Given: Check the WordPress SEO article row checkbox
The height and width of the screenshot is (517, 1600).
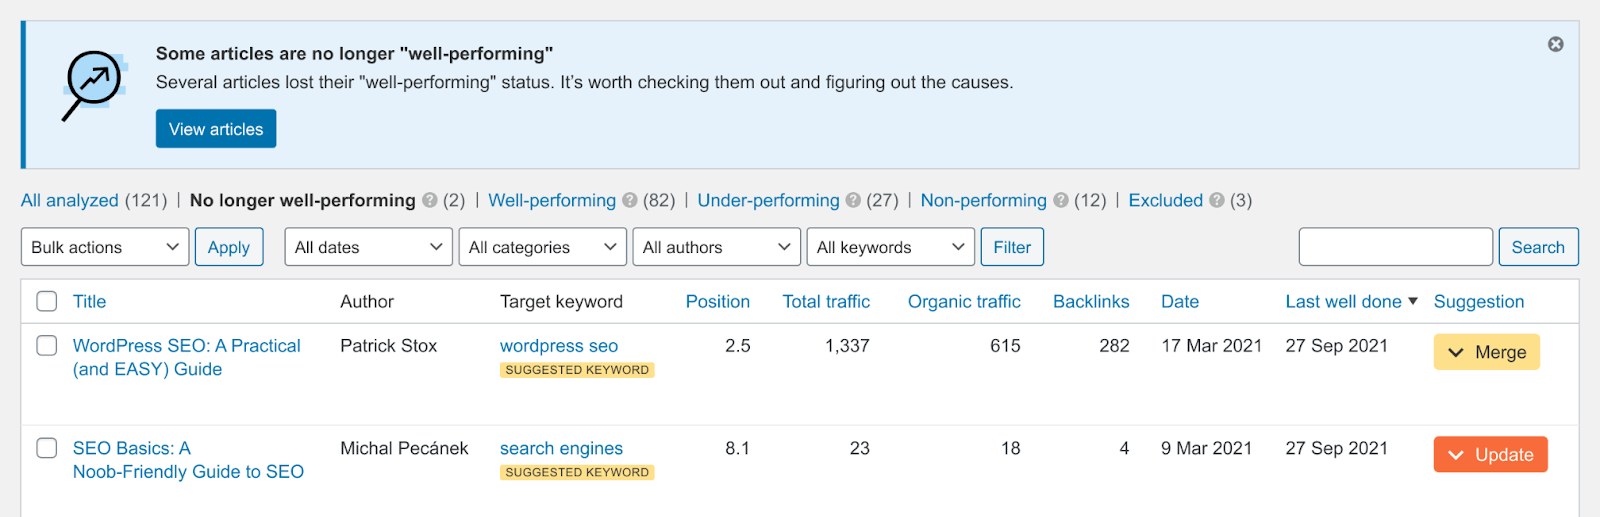Looking at the screenshot, I should [x=47, y=345].
